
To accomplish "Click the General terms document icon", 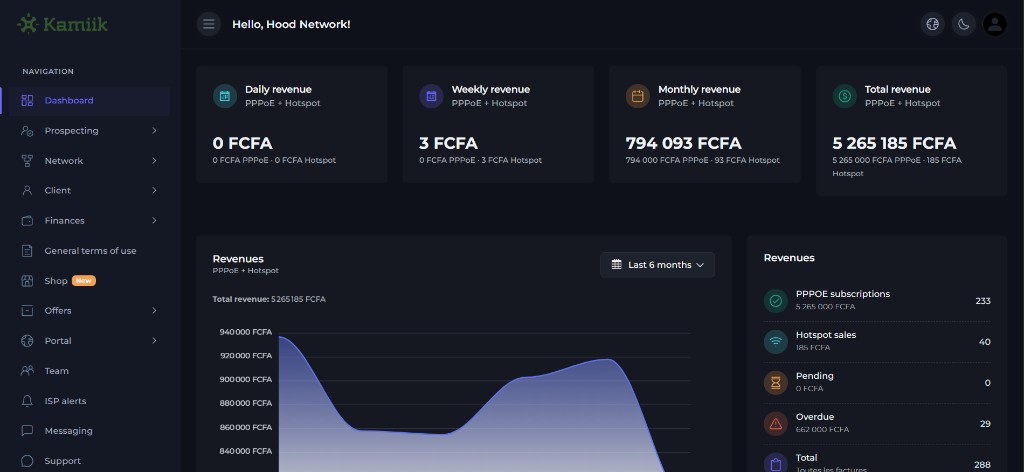I will point(27,251).
